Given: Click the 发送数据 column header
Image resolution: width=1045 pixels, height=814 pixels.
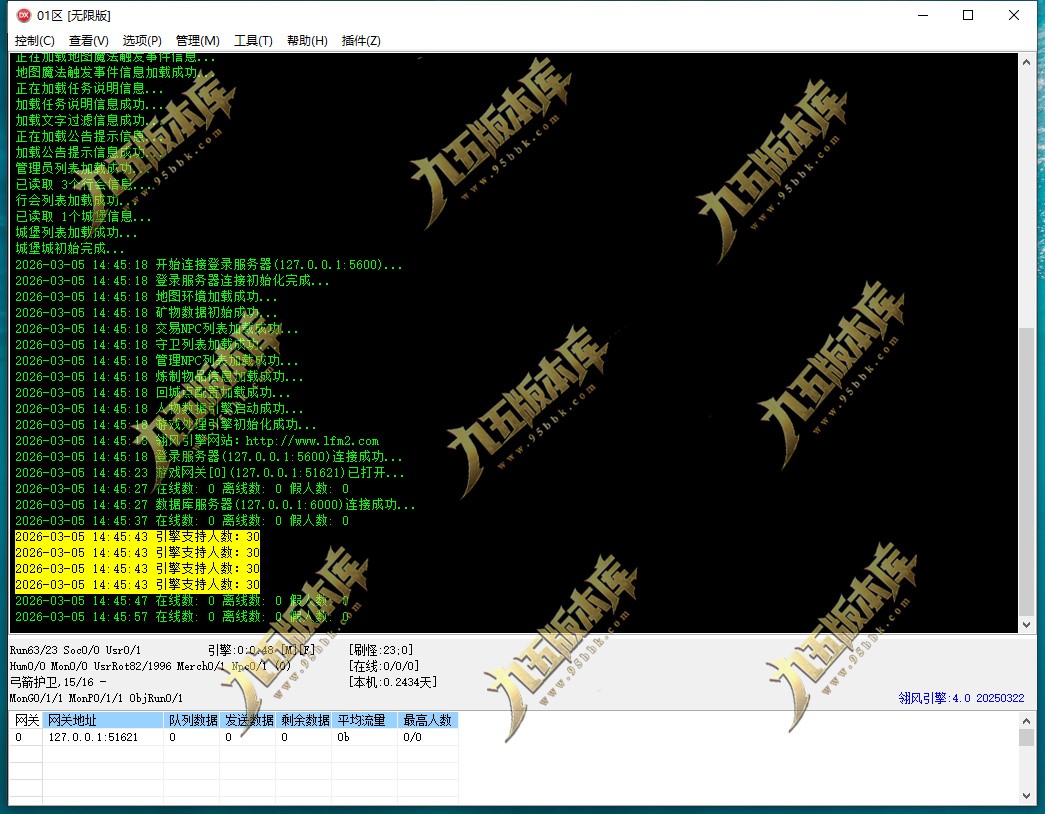Looking at the screenshot, I should coord(248,720).
